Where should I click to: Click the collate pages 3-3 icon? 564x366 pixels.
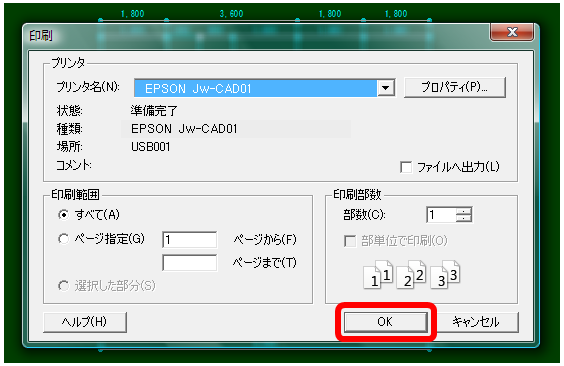click(445, 275)
